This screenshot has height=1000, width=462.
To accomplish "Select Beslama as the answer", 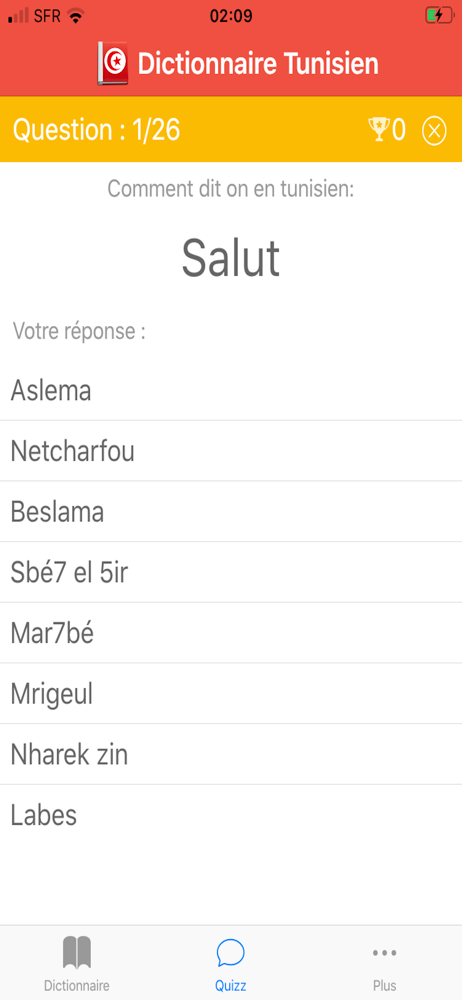I will (x=231, y=511).
